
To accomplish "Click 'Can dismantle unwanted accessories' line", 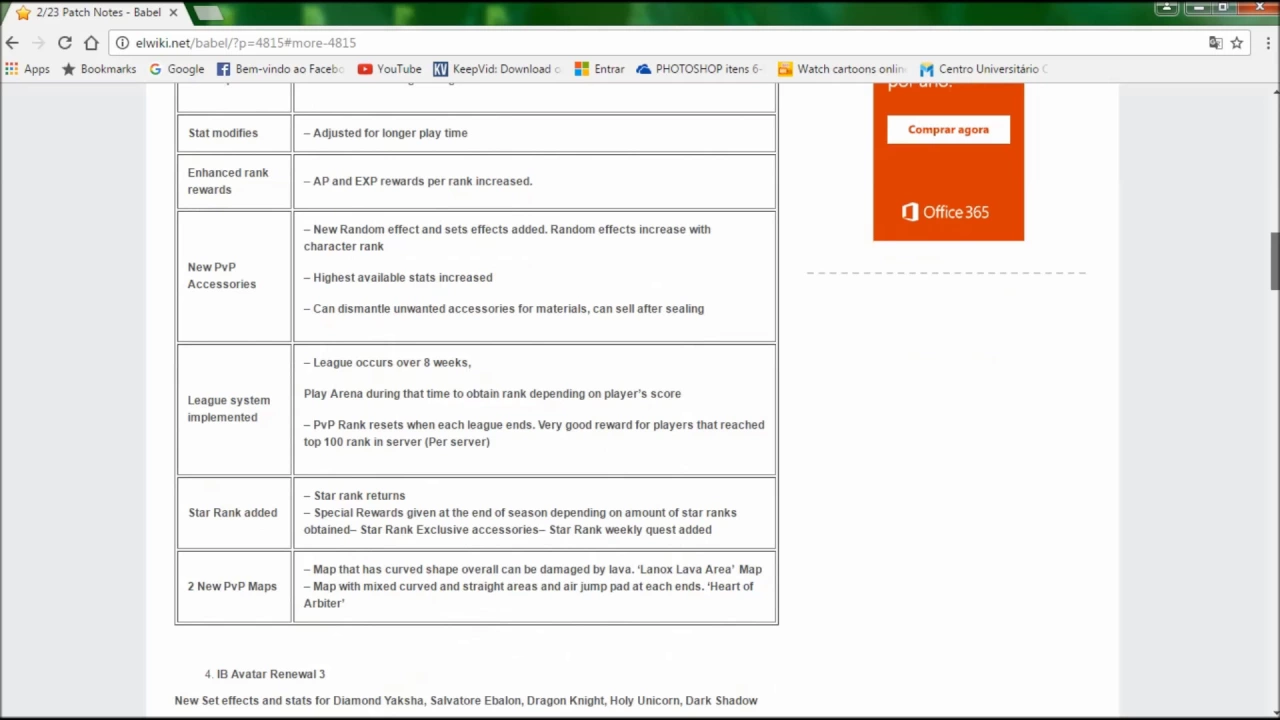I will click(x=504, y=308).
